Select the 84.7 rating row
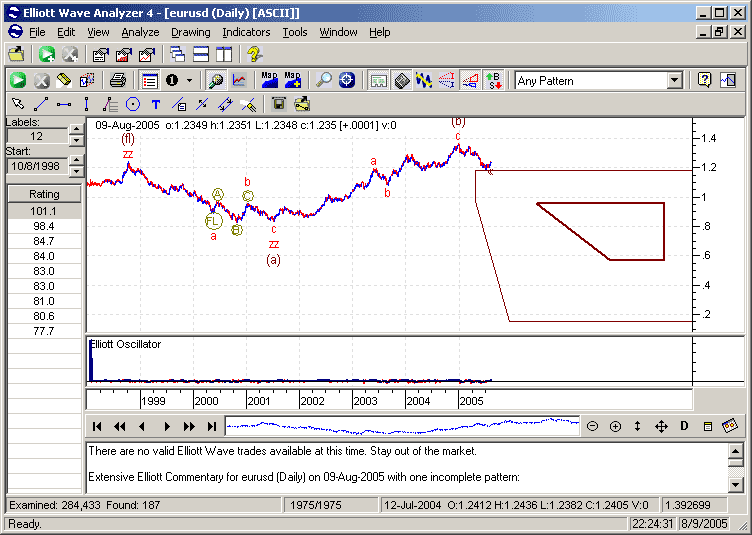 pyautogui.click(x=44, y=241)
